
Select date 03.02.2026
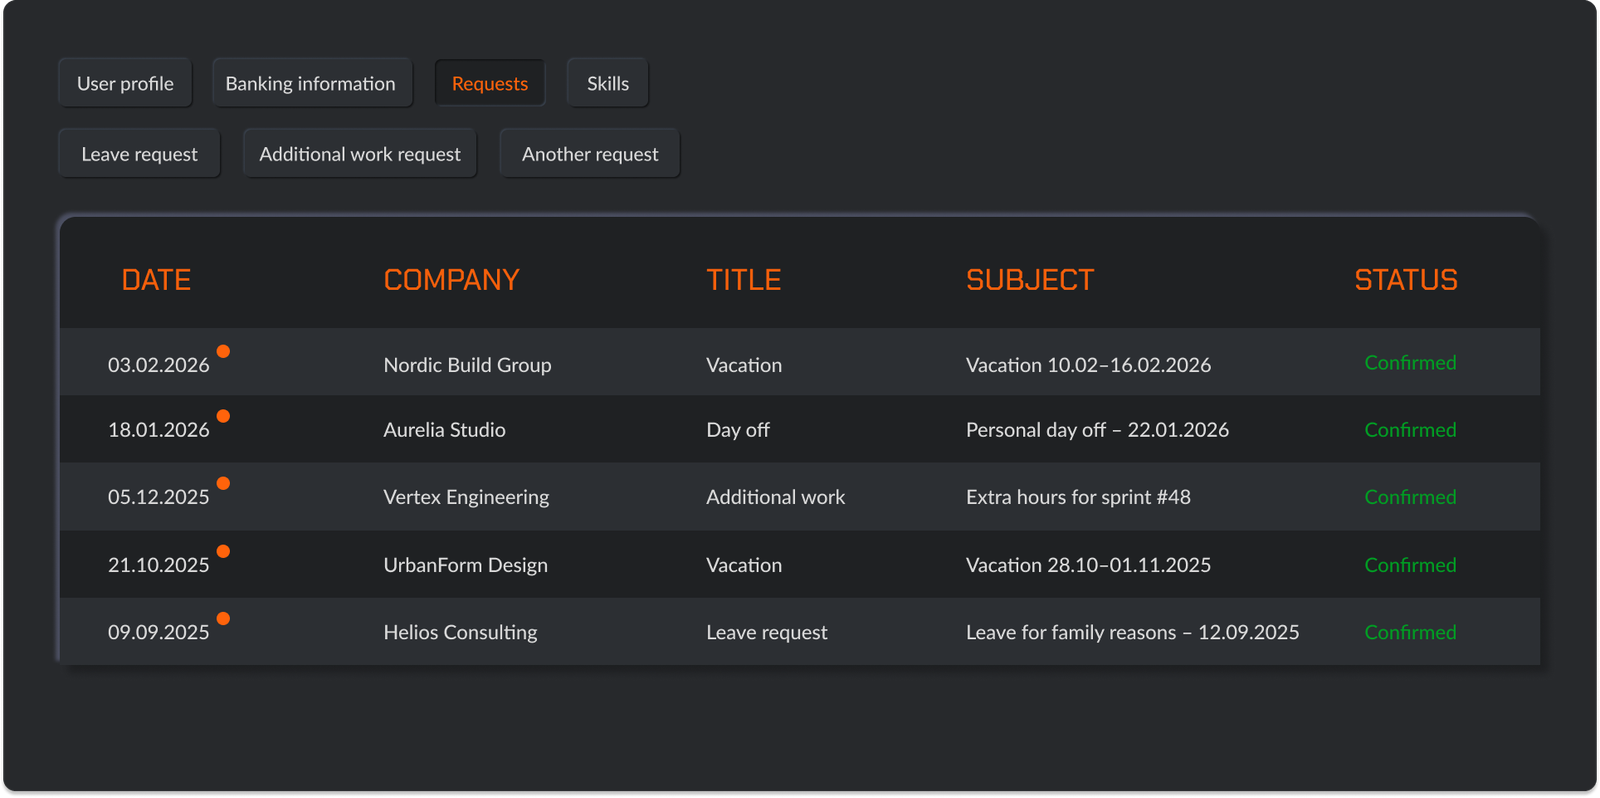click(159, 365)
